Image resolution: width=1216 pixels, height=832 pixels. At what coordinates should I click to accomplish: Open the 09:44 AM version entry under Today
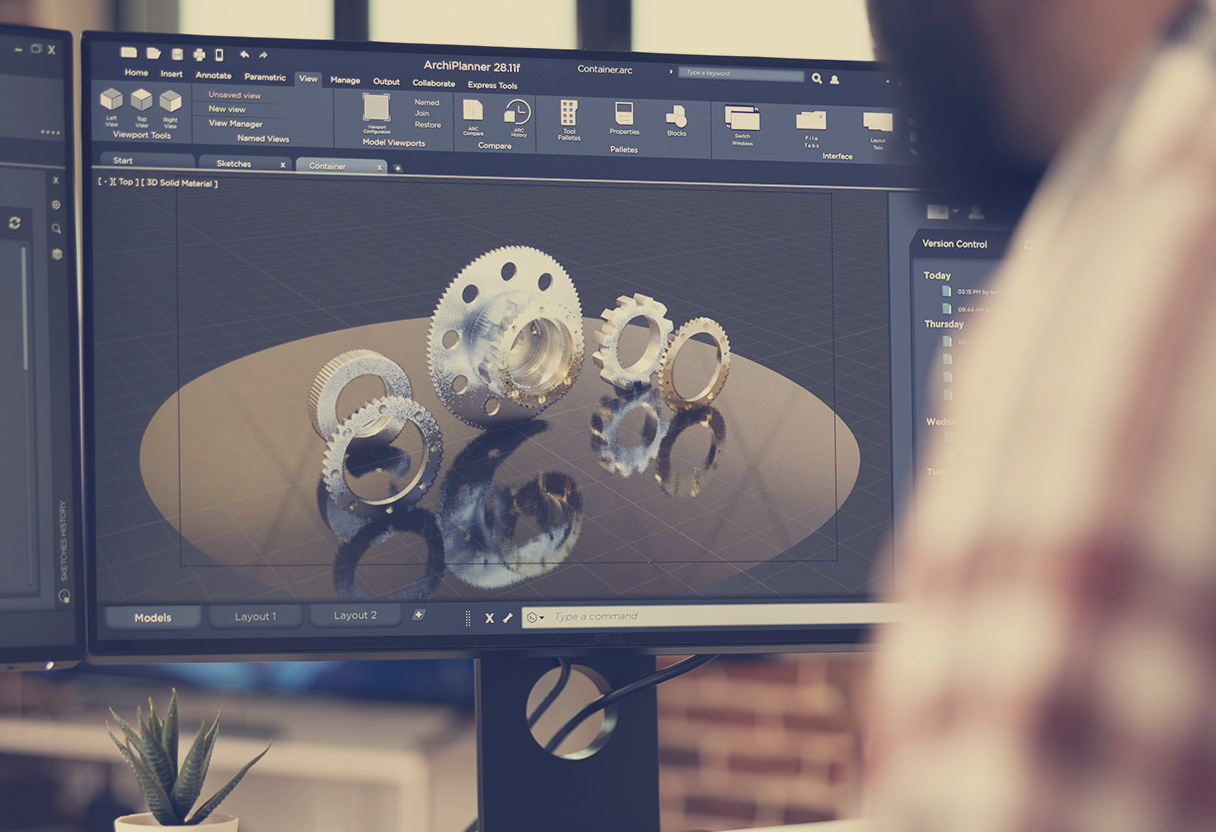pos(969,310)
